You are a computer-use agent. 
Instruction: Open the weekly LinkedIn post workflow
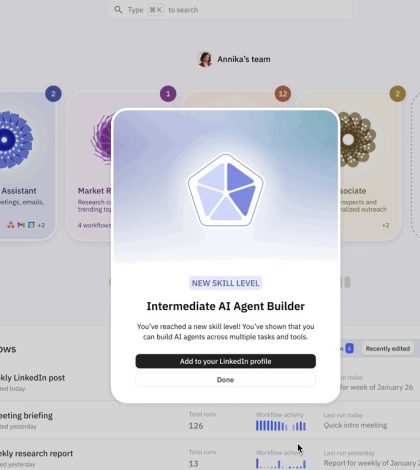(32, 378)
